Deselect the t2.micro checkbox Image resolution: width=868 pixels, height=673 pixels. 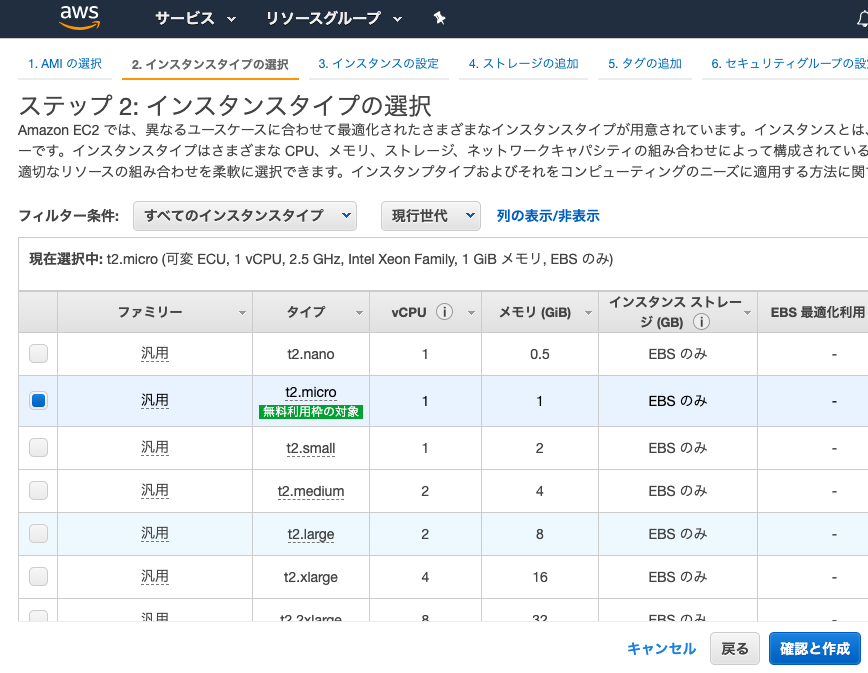pos(37,400)
